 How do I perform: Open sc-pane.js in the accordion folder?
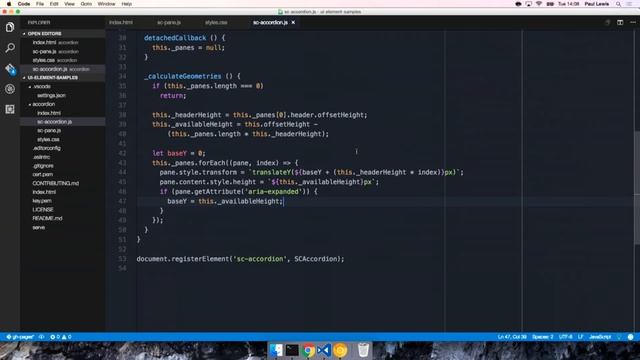pos(63,131)
